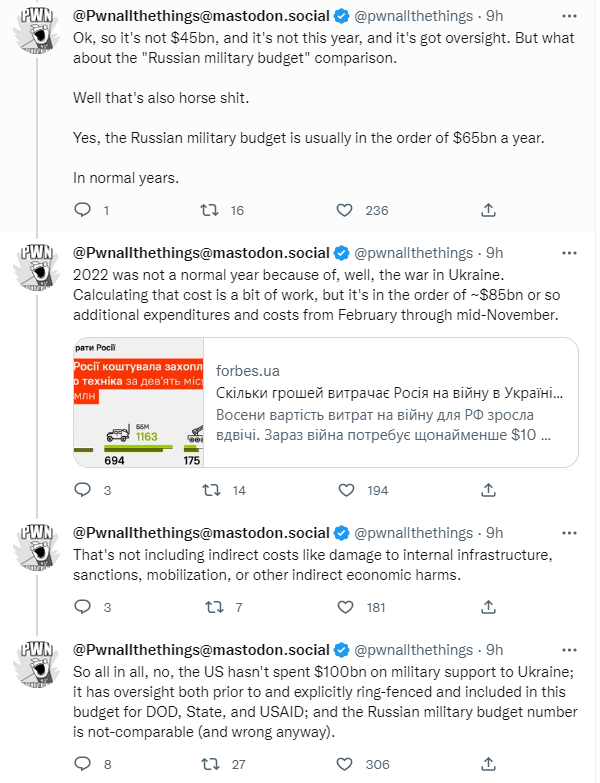The image size is (600, 783).
Task: Retweet the final tweet with 27 retweets
Action: click(x=210, y=764)
